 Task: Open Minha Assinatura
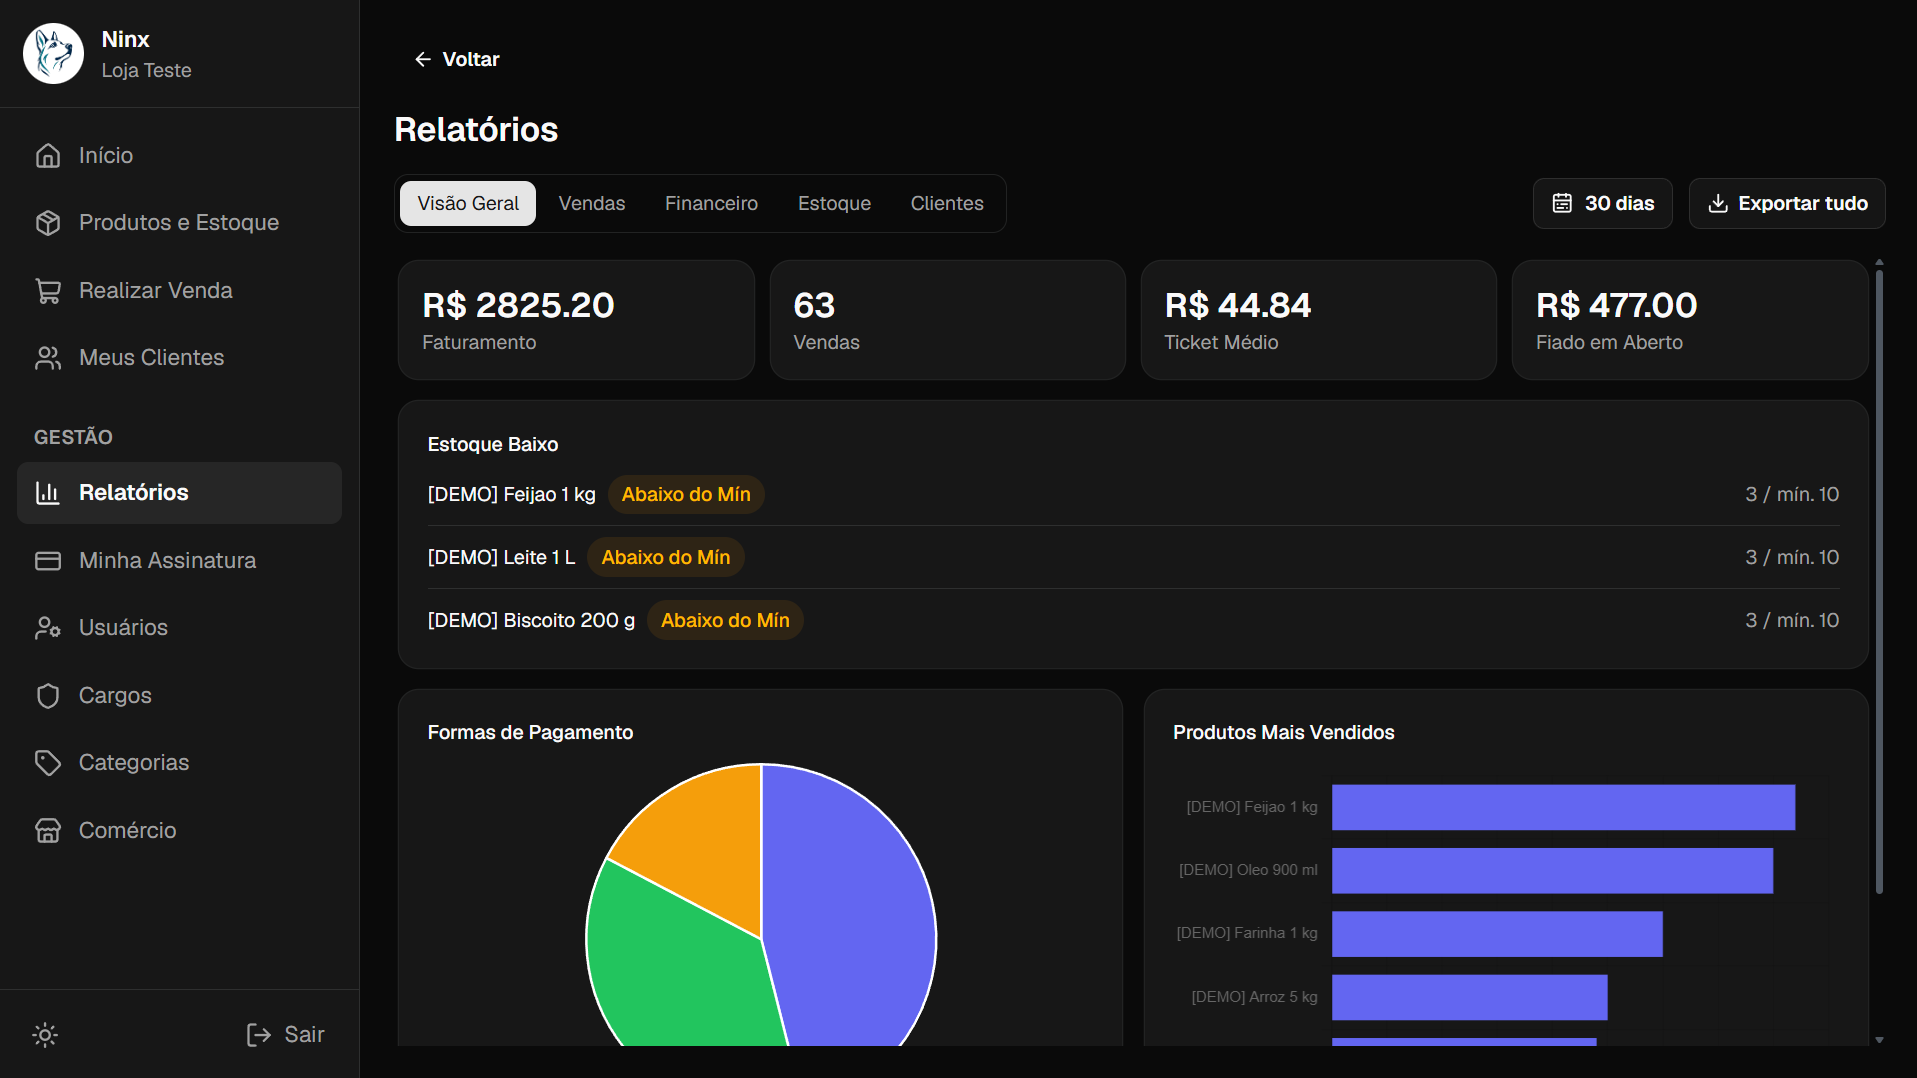179,561
